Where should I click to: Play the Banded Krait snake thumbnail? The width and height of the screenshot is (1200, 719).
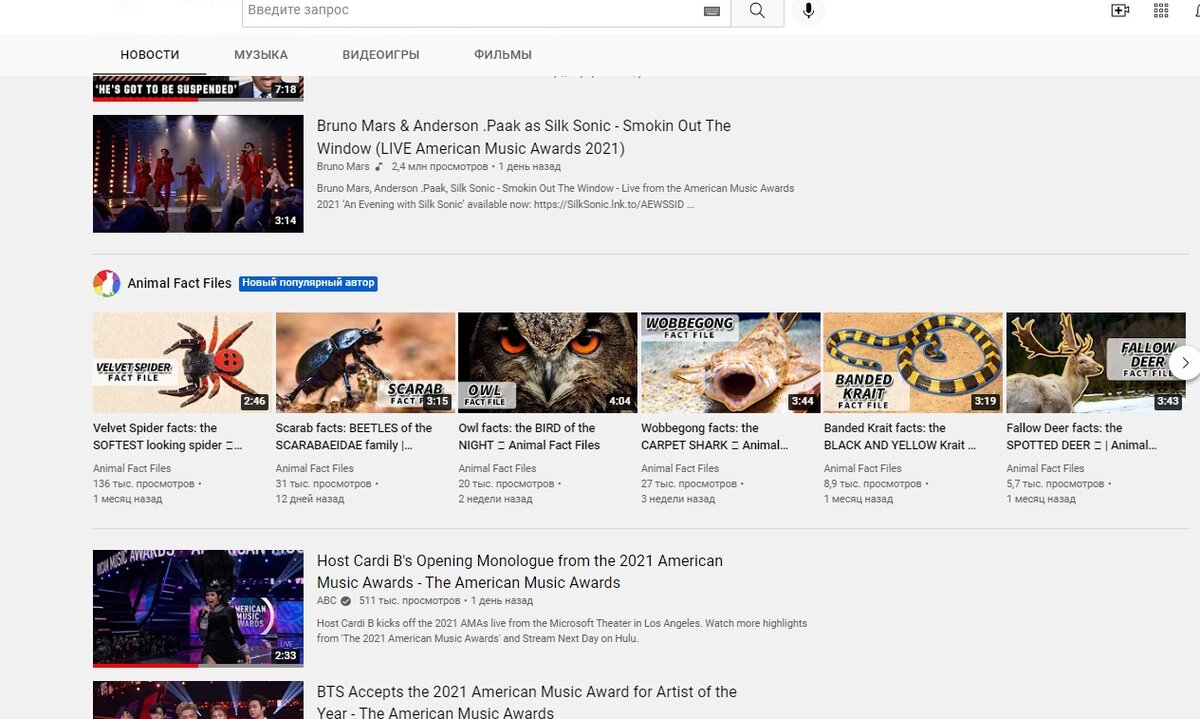[x=913, y=363]
